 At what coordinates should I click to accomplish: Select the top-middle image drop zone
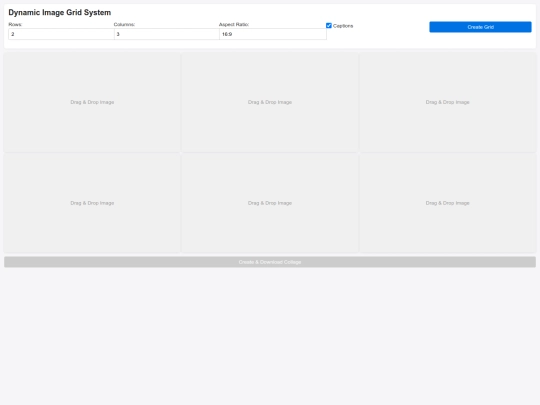click(x=270, y=102)
